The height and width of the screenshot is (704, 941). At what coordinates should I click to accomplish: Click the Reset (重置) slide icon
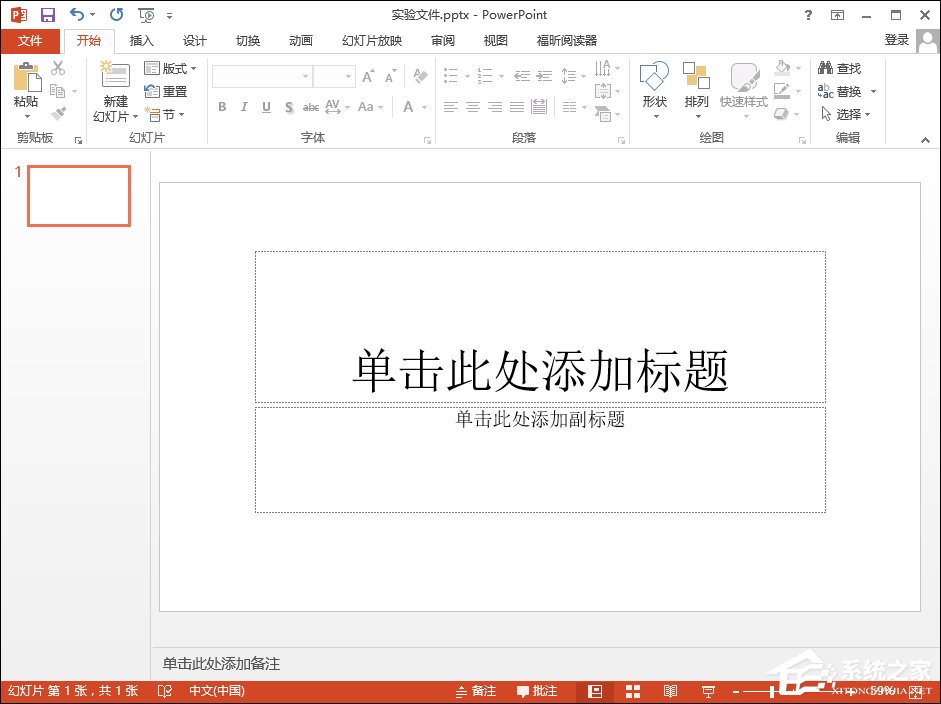168,90
